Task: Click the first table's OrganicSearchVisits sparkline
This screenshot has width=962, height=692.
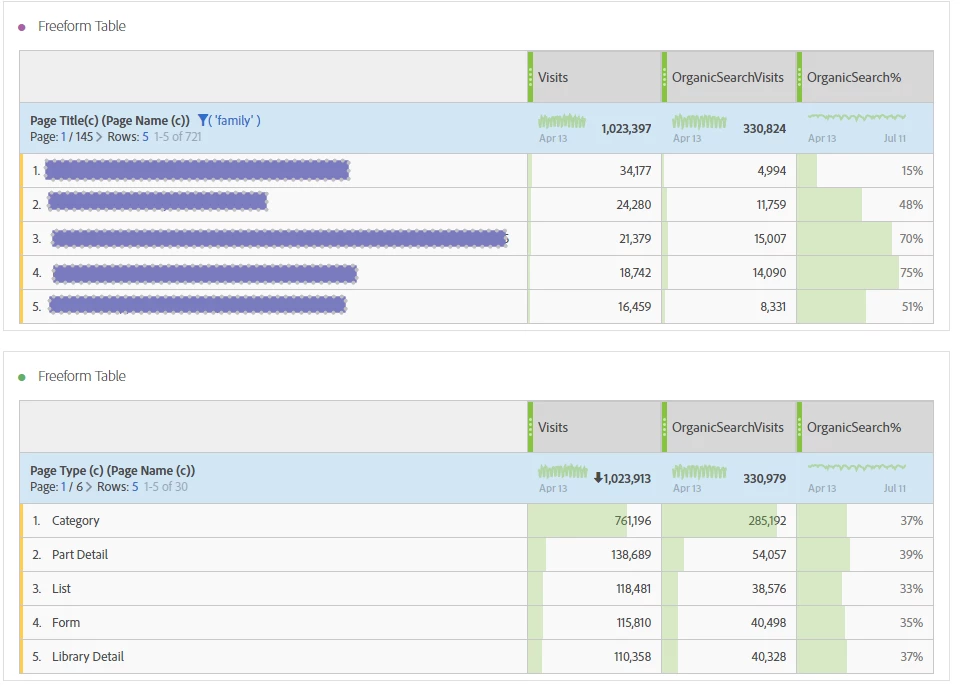Action: [699, 121]
